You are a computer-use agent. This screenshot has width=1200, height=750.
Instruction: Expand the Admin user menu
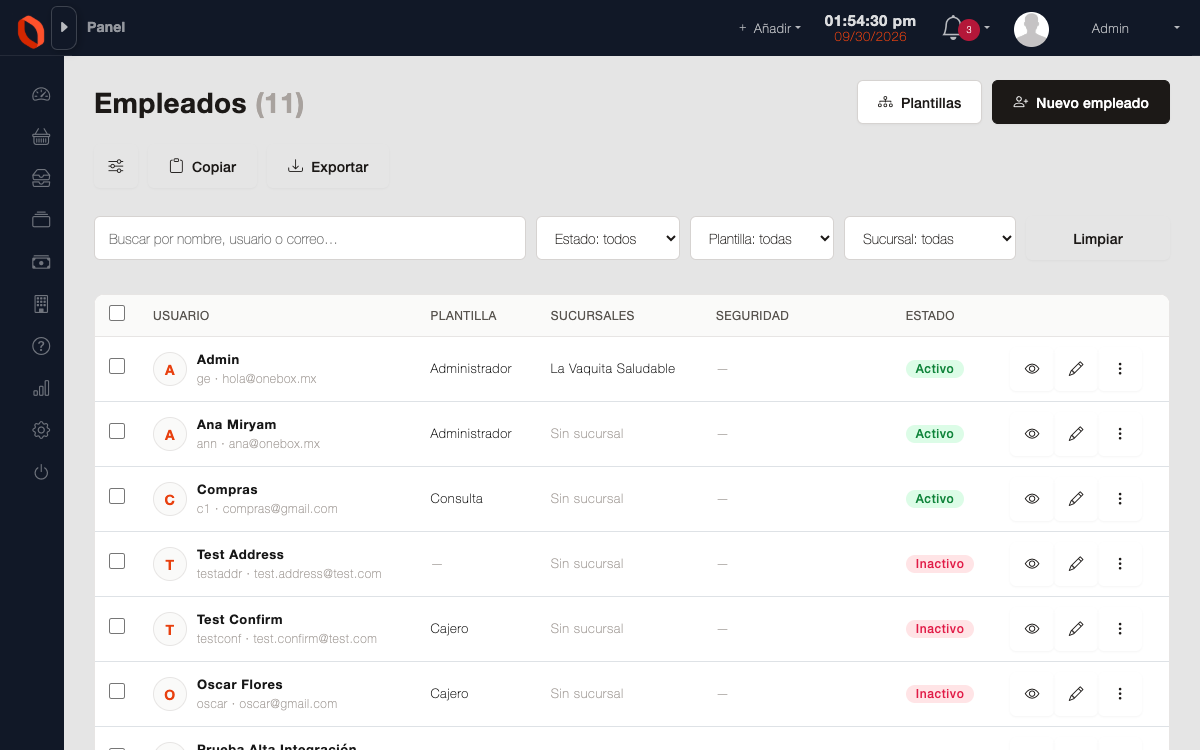point(1136,28)
